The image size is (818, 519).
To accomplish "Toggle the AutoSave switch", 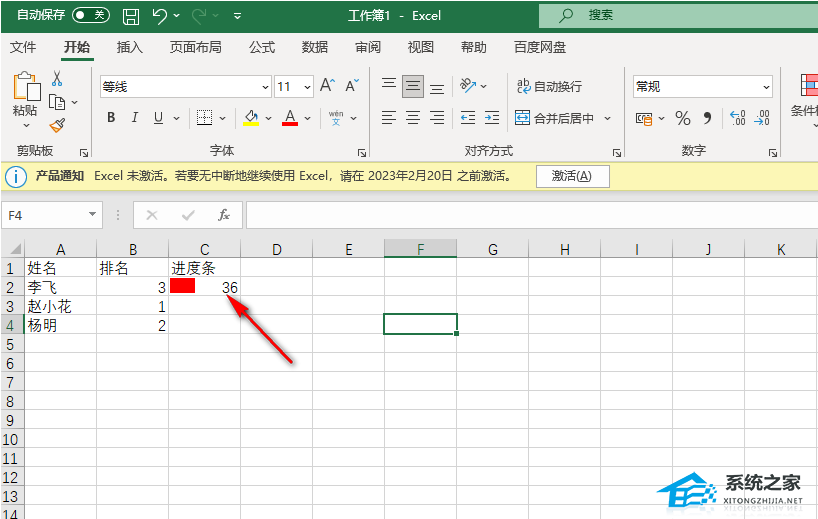I will [91, 15].
